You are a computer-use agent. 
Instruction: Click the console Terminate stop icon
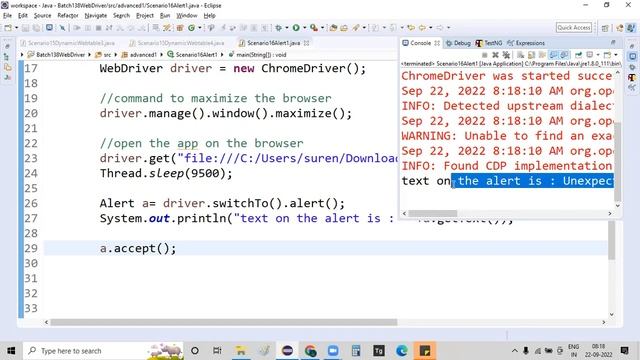[x=484, y=55]
